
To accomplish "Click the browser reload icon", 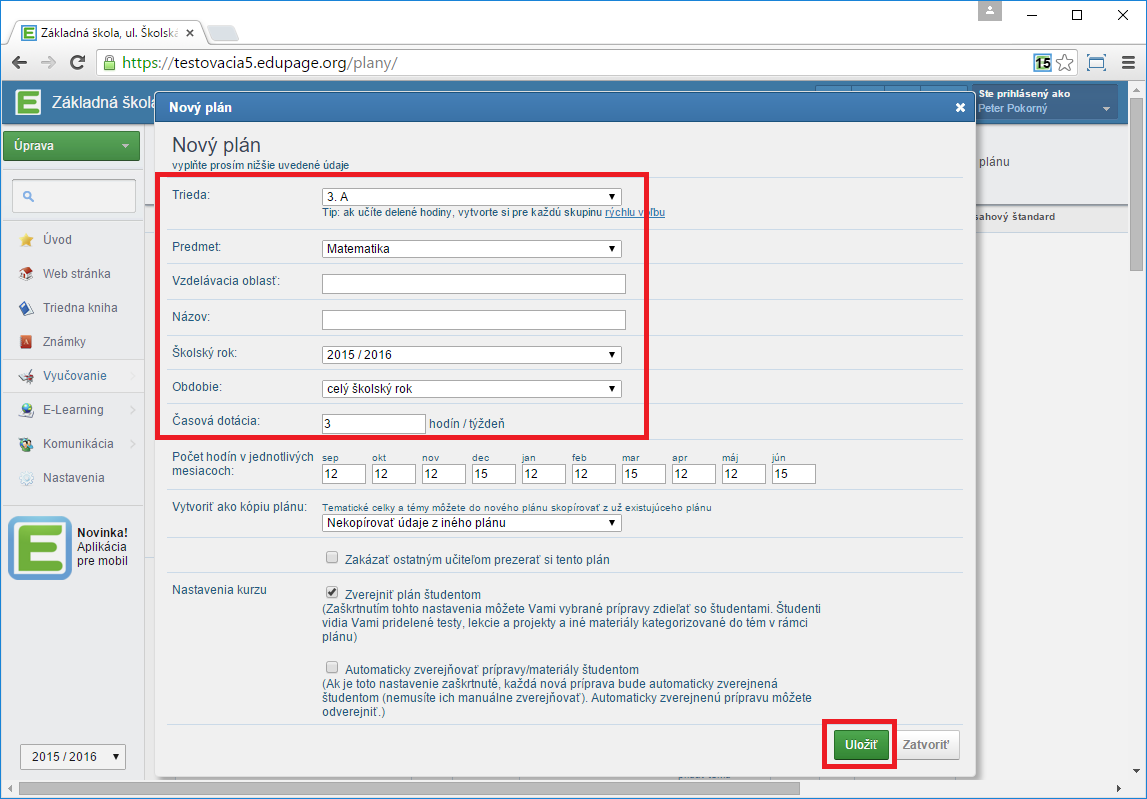I will pos(77,63).
